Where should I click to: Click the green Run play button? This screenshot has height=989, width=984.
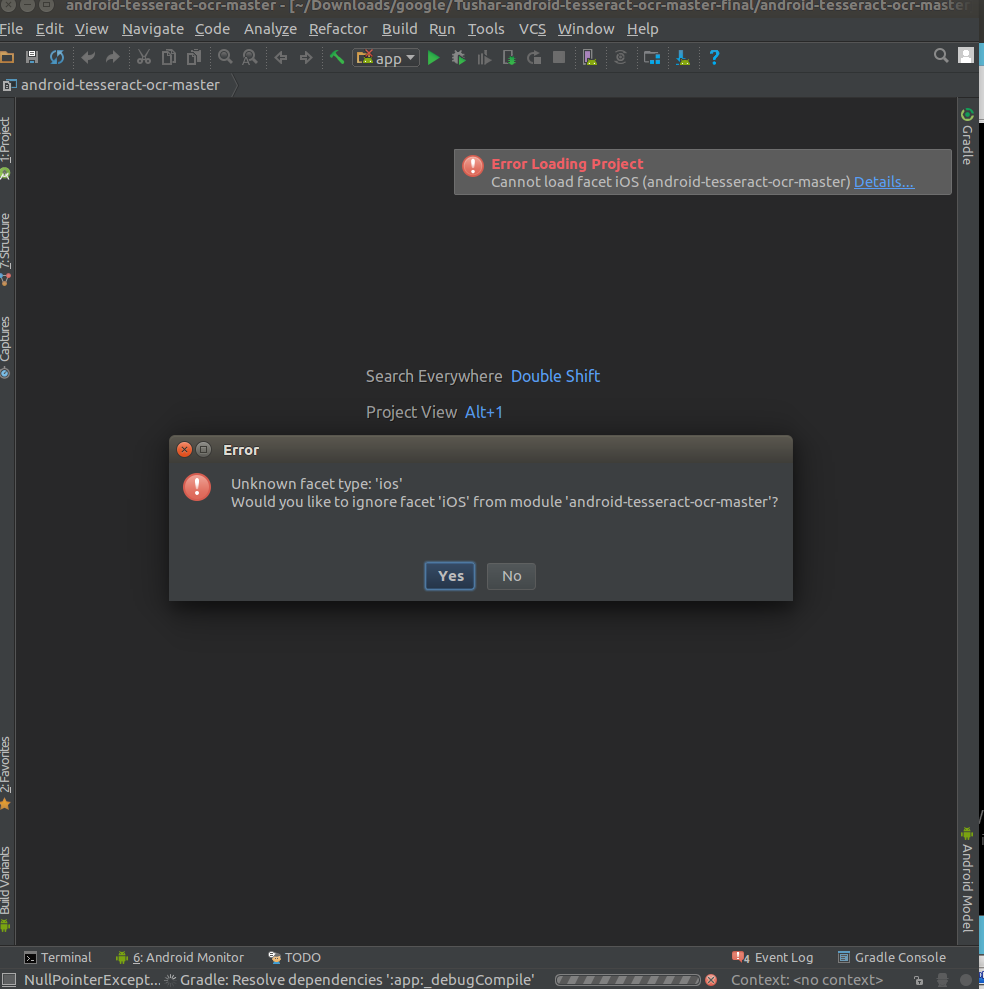pos(433,57)
